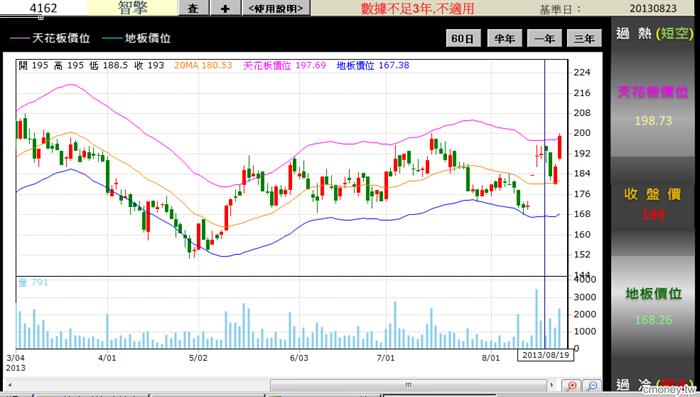This screenshot has width=700, height=397.
Task: Click the 天花板價位 197.69 chart header text
Action: point(285,65)
